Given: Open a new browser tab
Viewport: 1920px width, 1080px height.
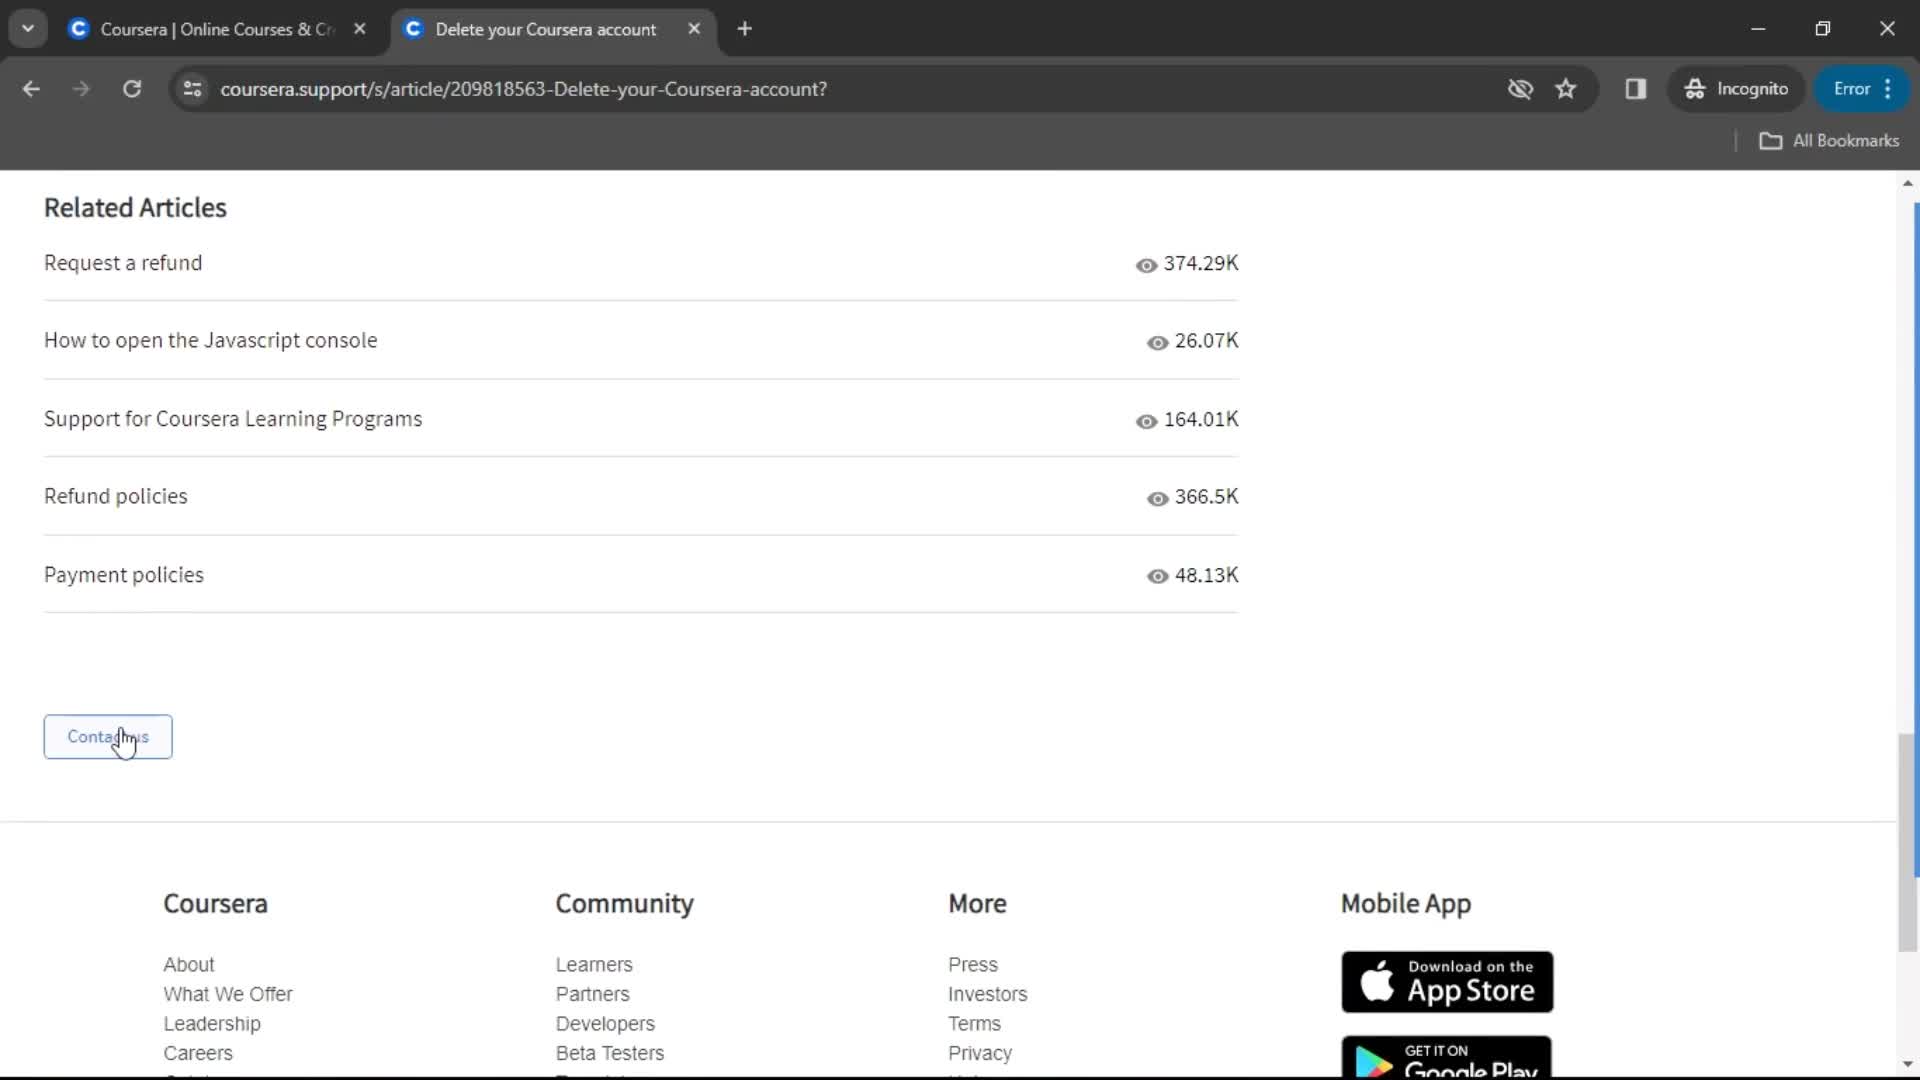Looking at the screenshot, I should 744,29.
